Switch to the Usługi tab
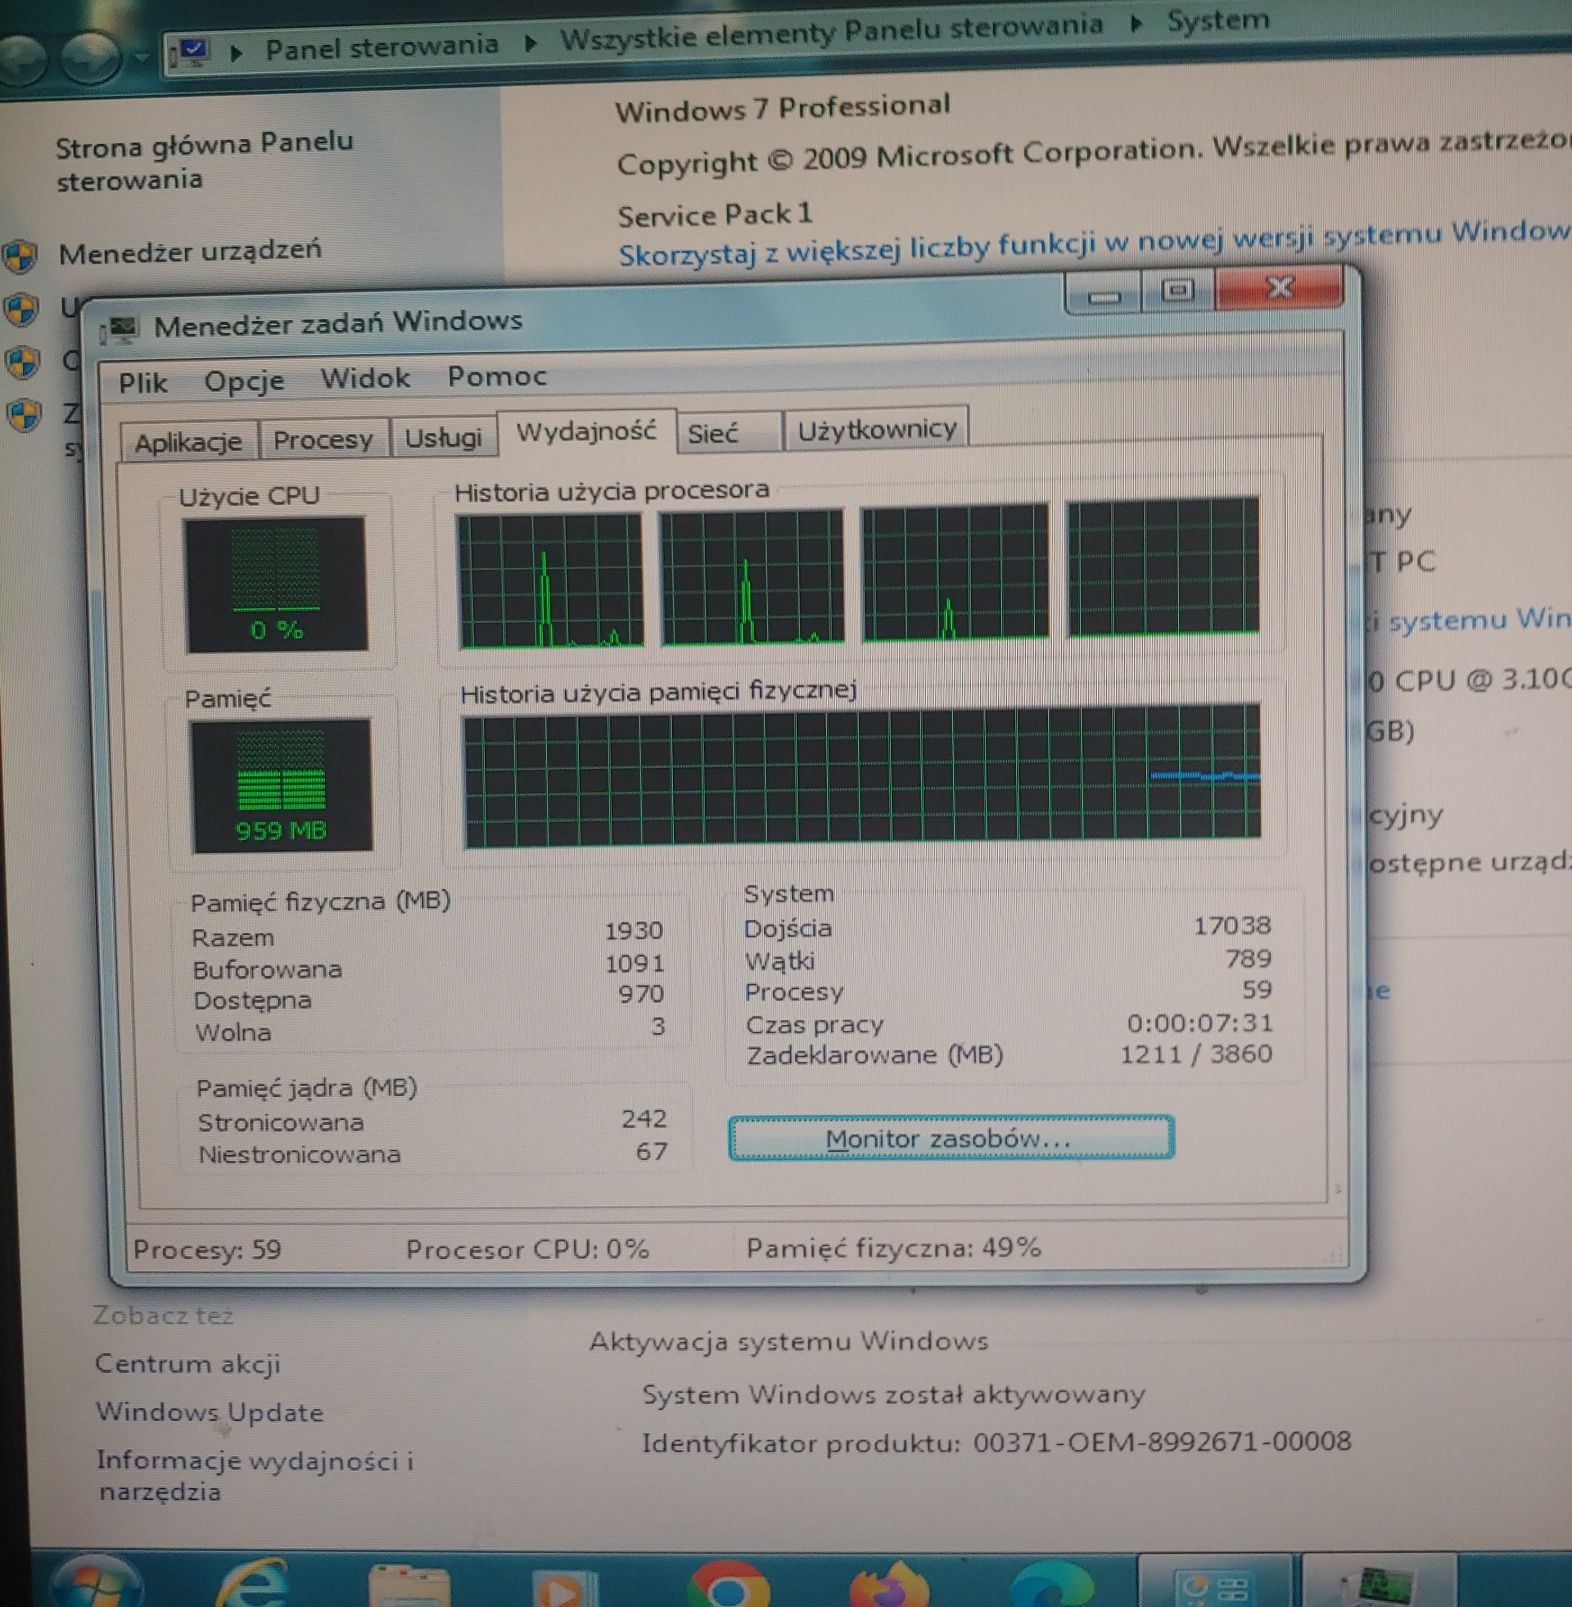Screen dimensions: 1572x1607 click(x=443, y=437)
